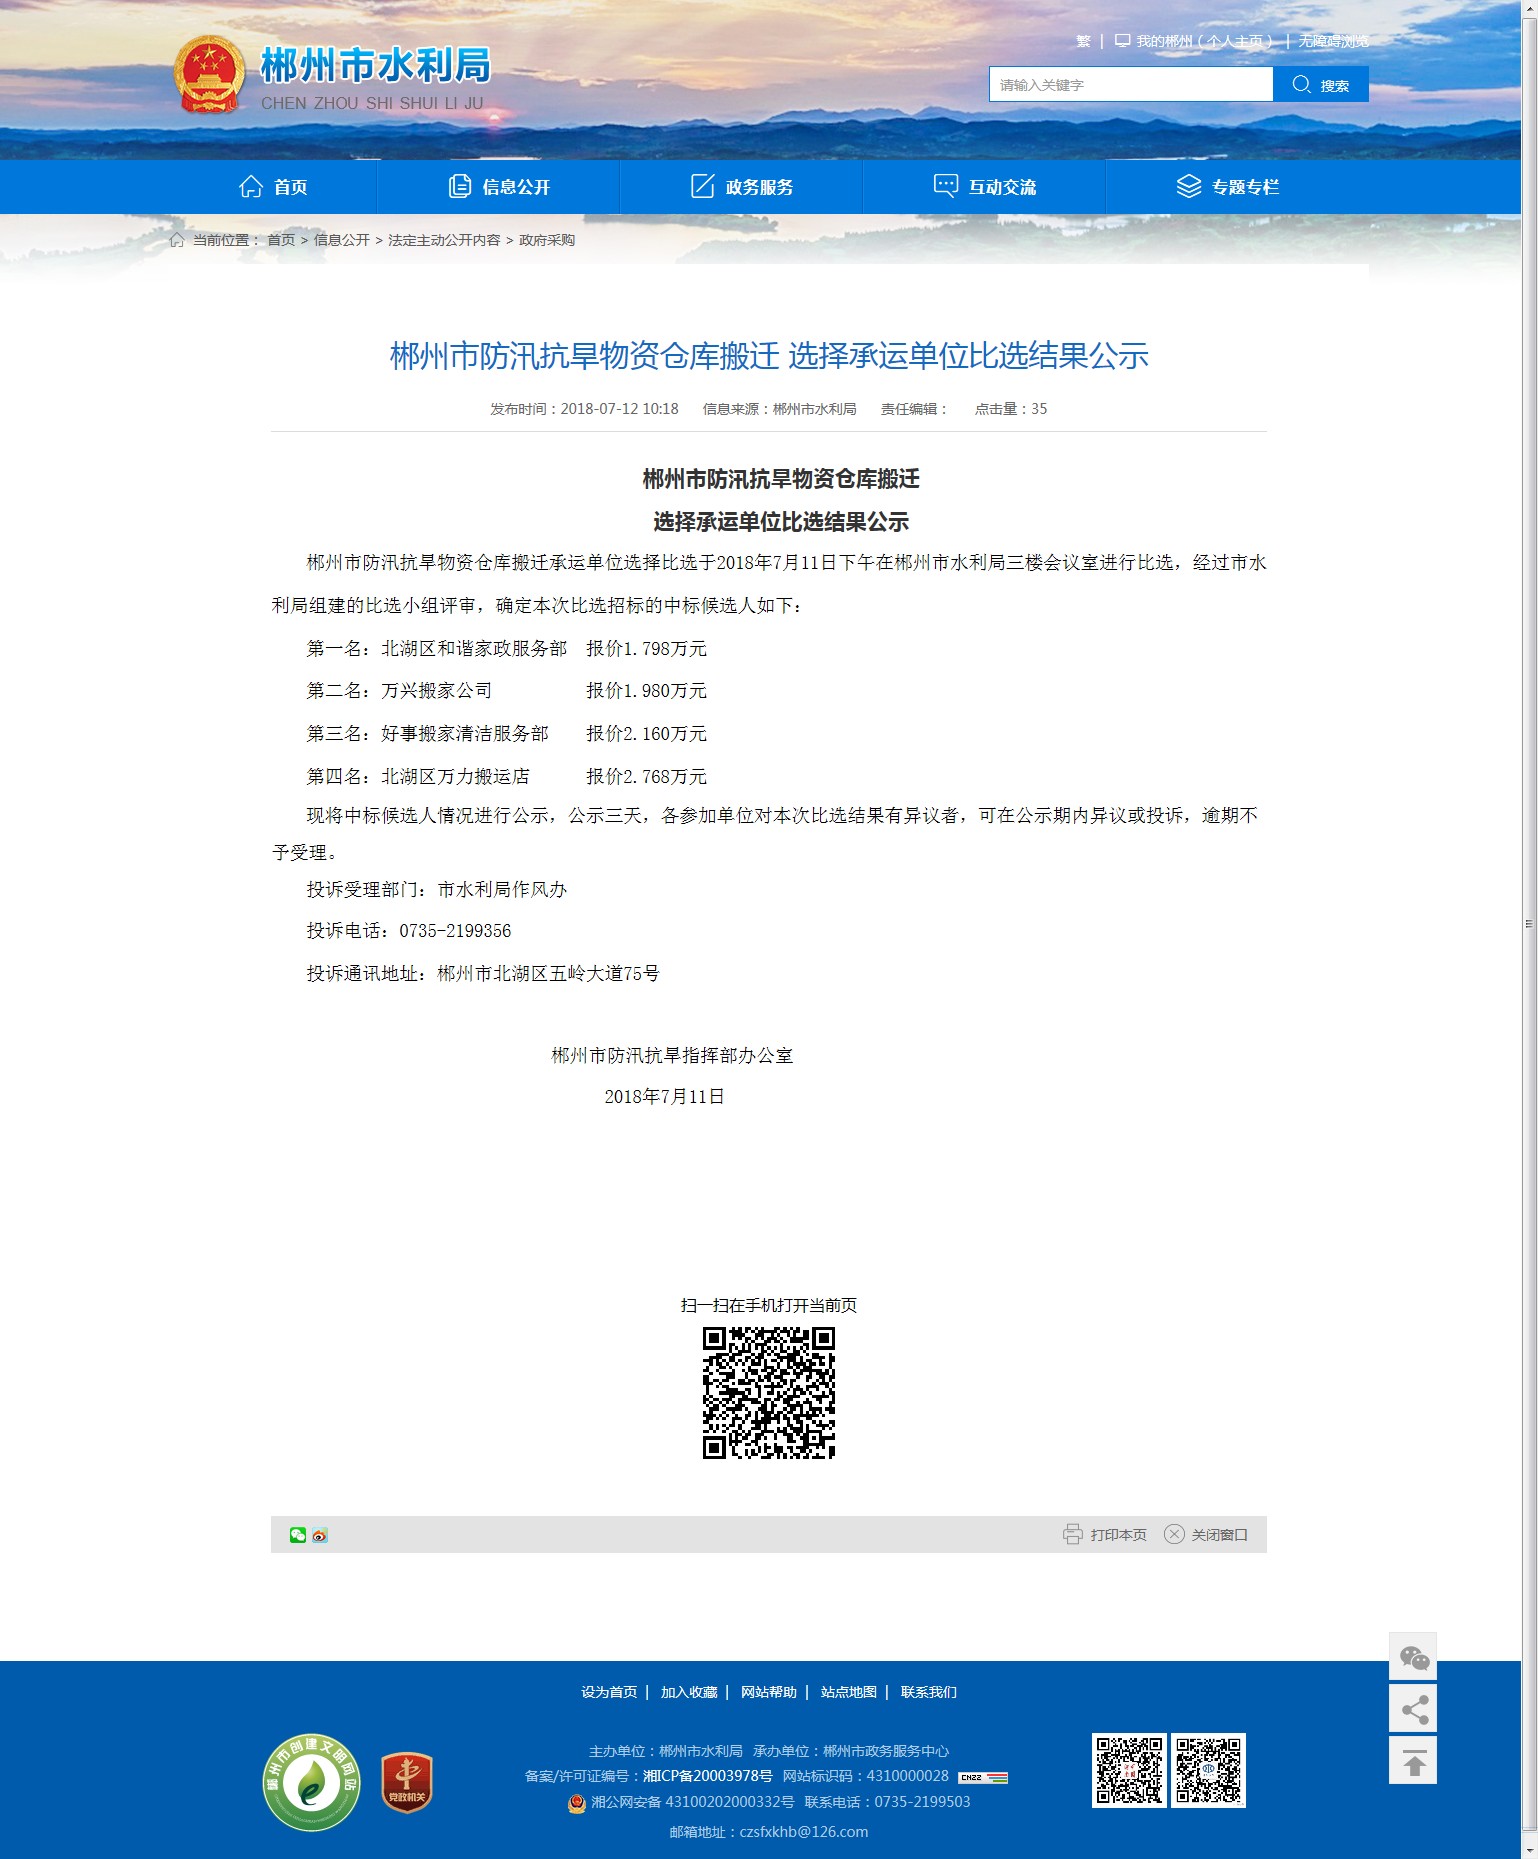
Task: Click breadcrumb home icon near 当前位置
Action: pos(177,240)
